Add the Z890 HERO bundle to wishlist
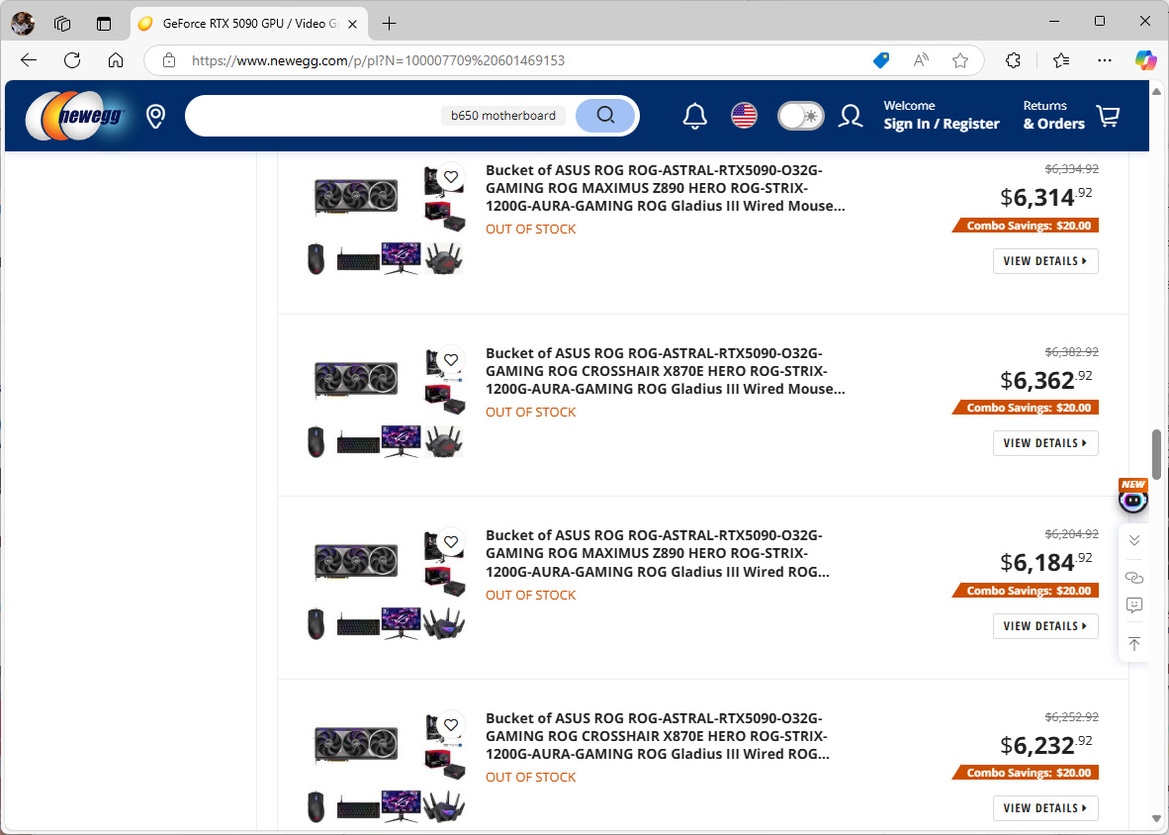The image size is (1169, 835). coord(450,177)
